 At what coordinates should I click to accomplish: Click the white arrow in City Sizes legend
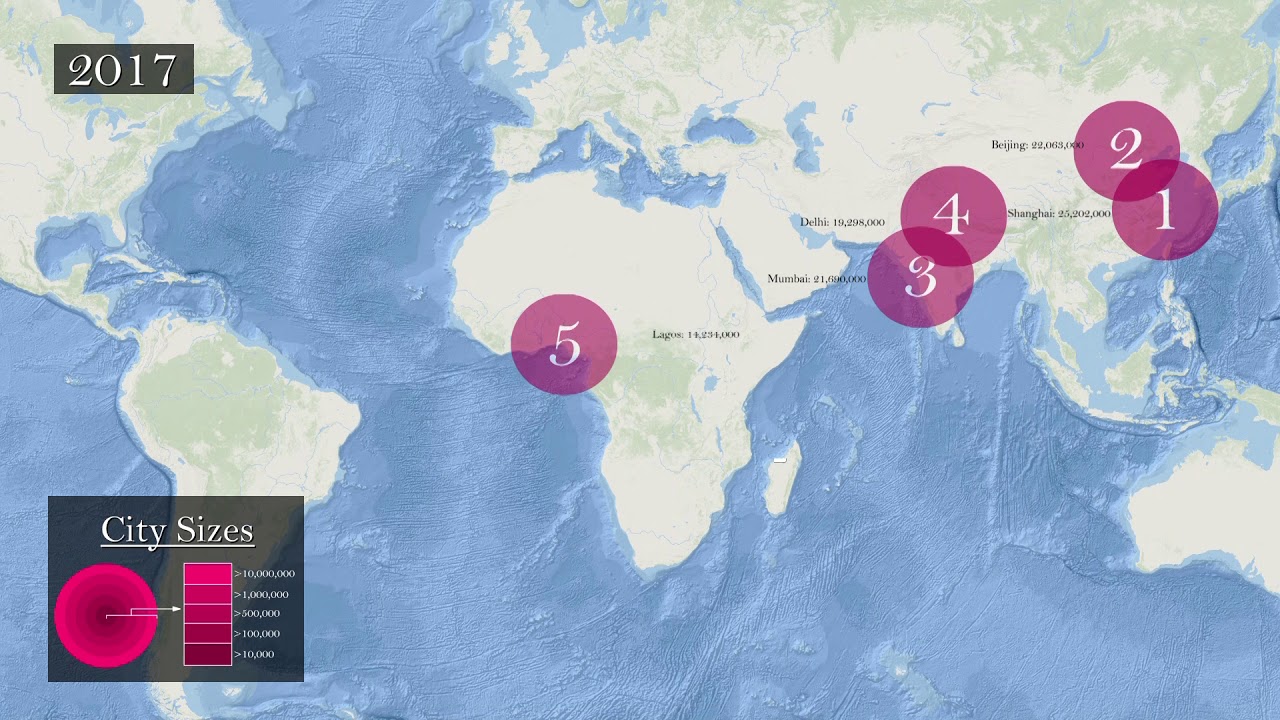tap(150, 609)
